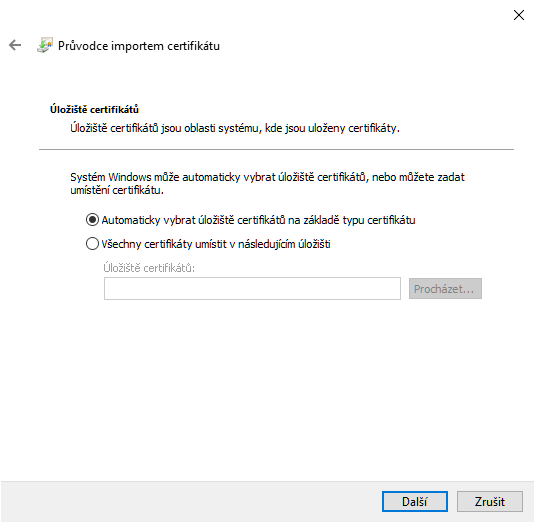The height and width of the screenshot is (523, 535).
Task: Open store browser with Procházet button
Action: point(445,289)
